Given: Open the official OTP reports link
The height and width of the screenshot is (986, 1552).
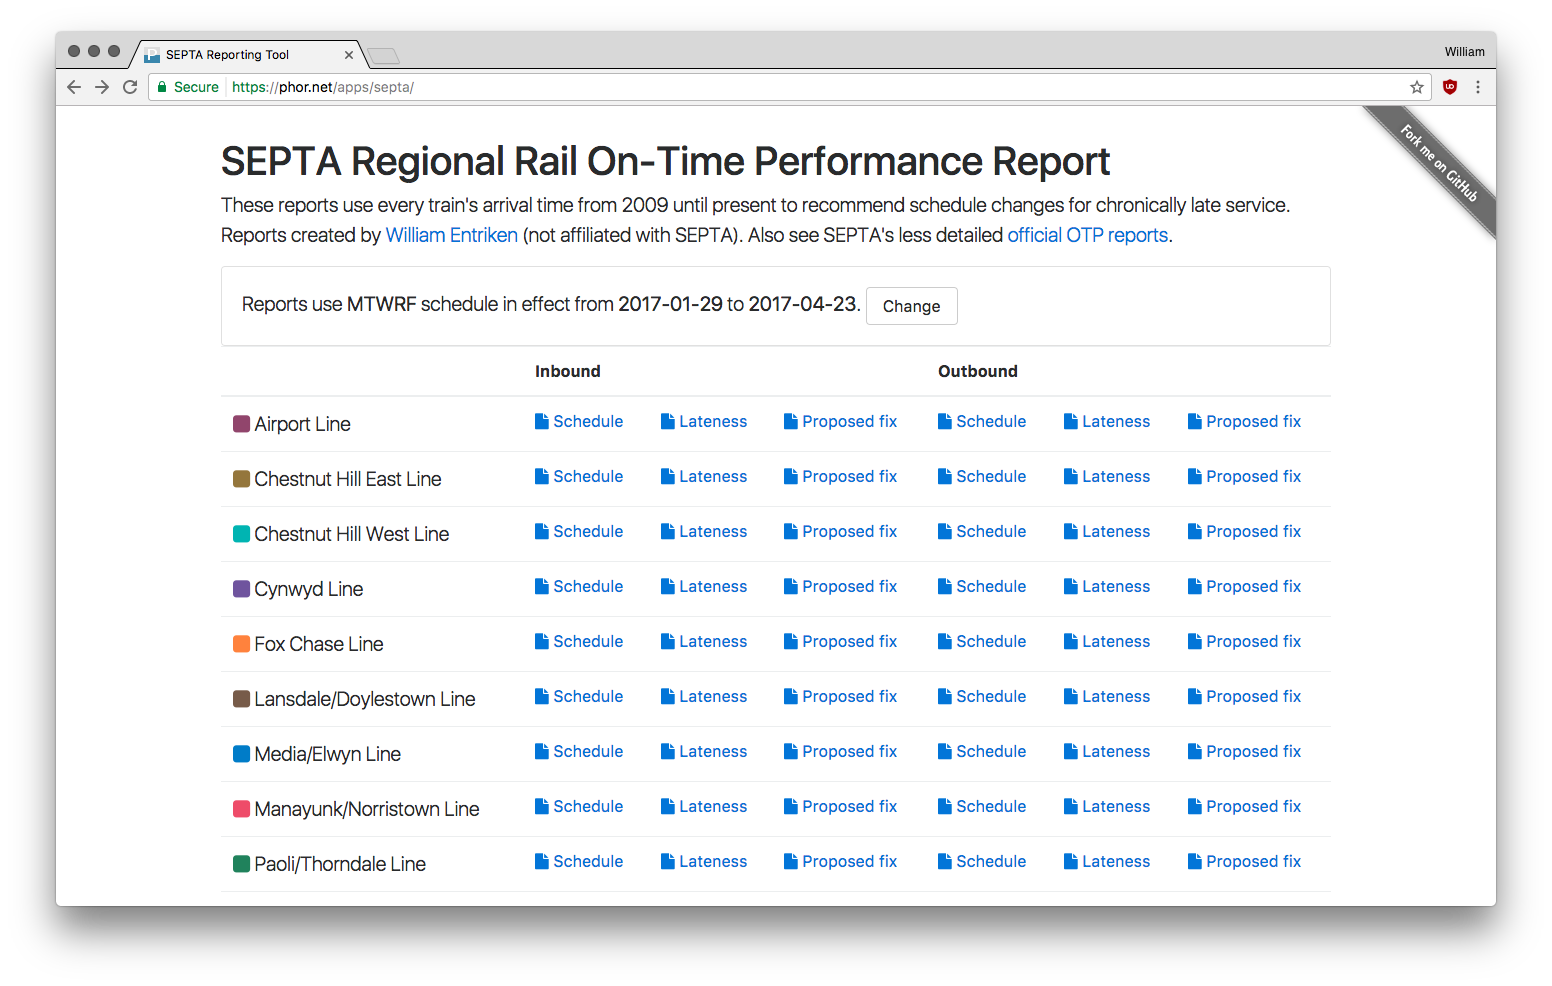Looking at the screenshot, I should click(1088, 235).
